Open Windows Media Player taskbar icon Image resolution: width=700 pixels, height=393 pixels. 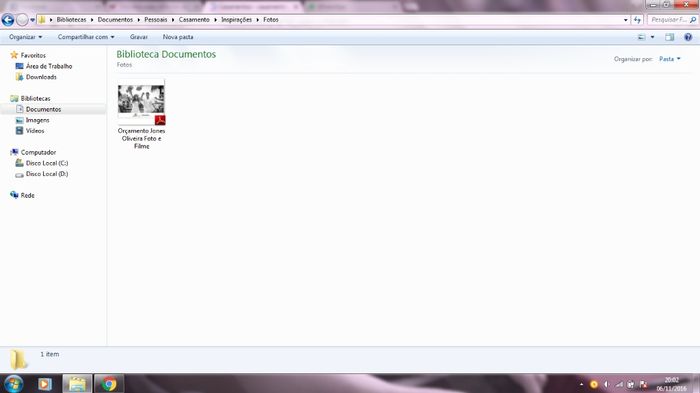pos(45,384)
